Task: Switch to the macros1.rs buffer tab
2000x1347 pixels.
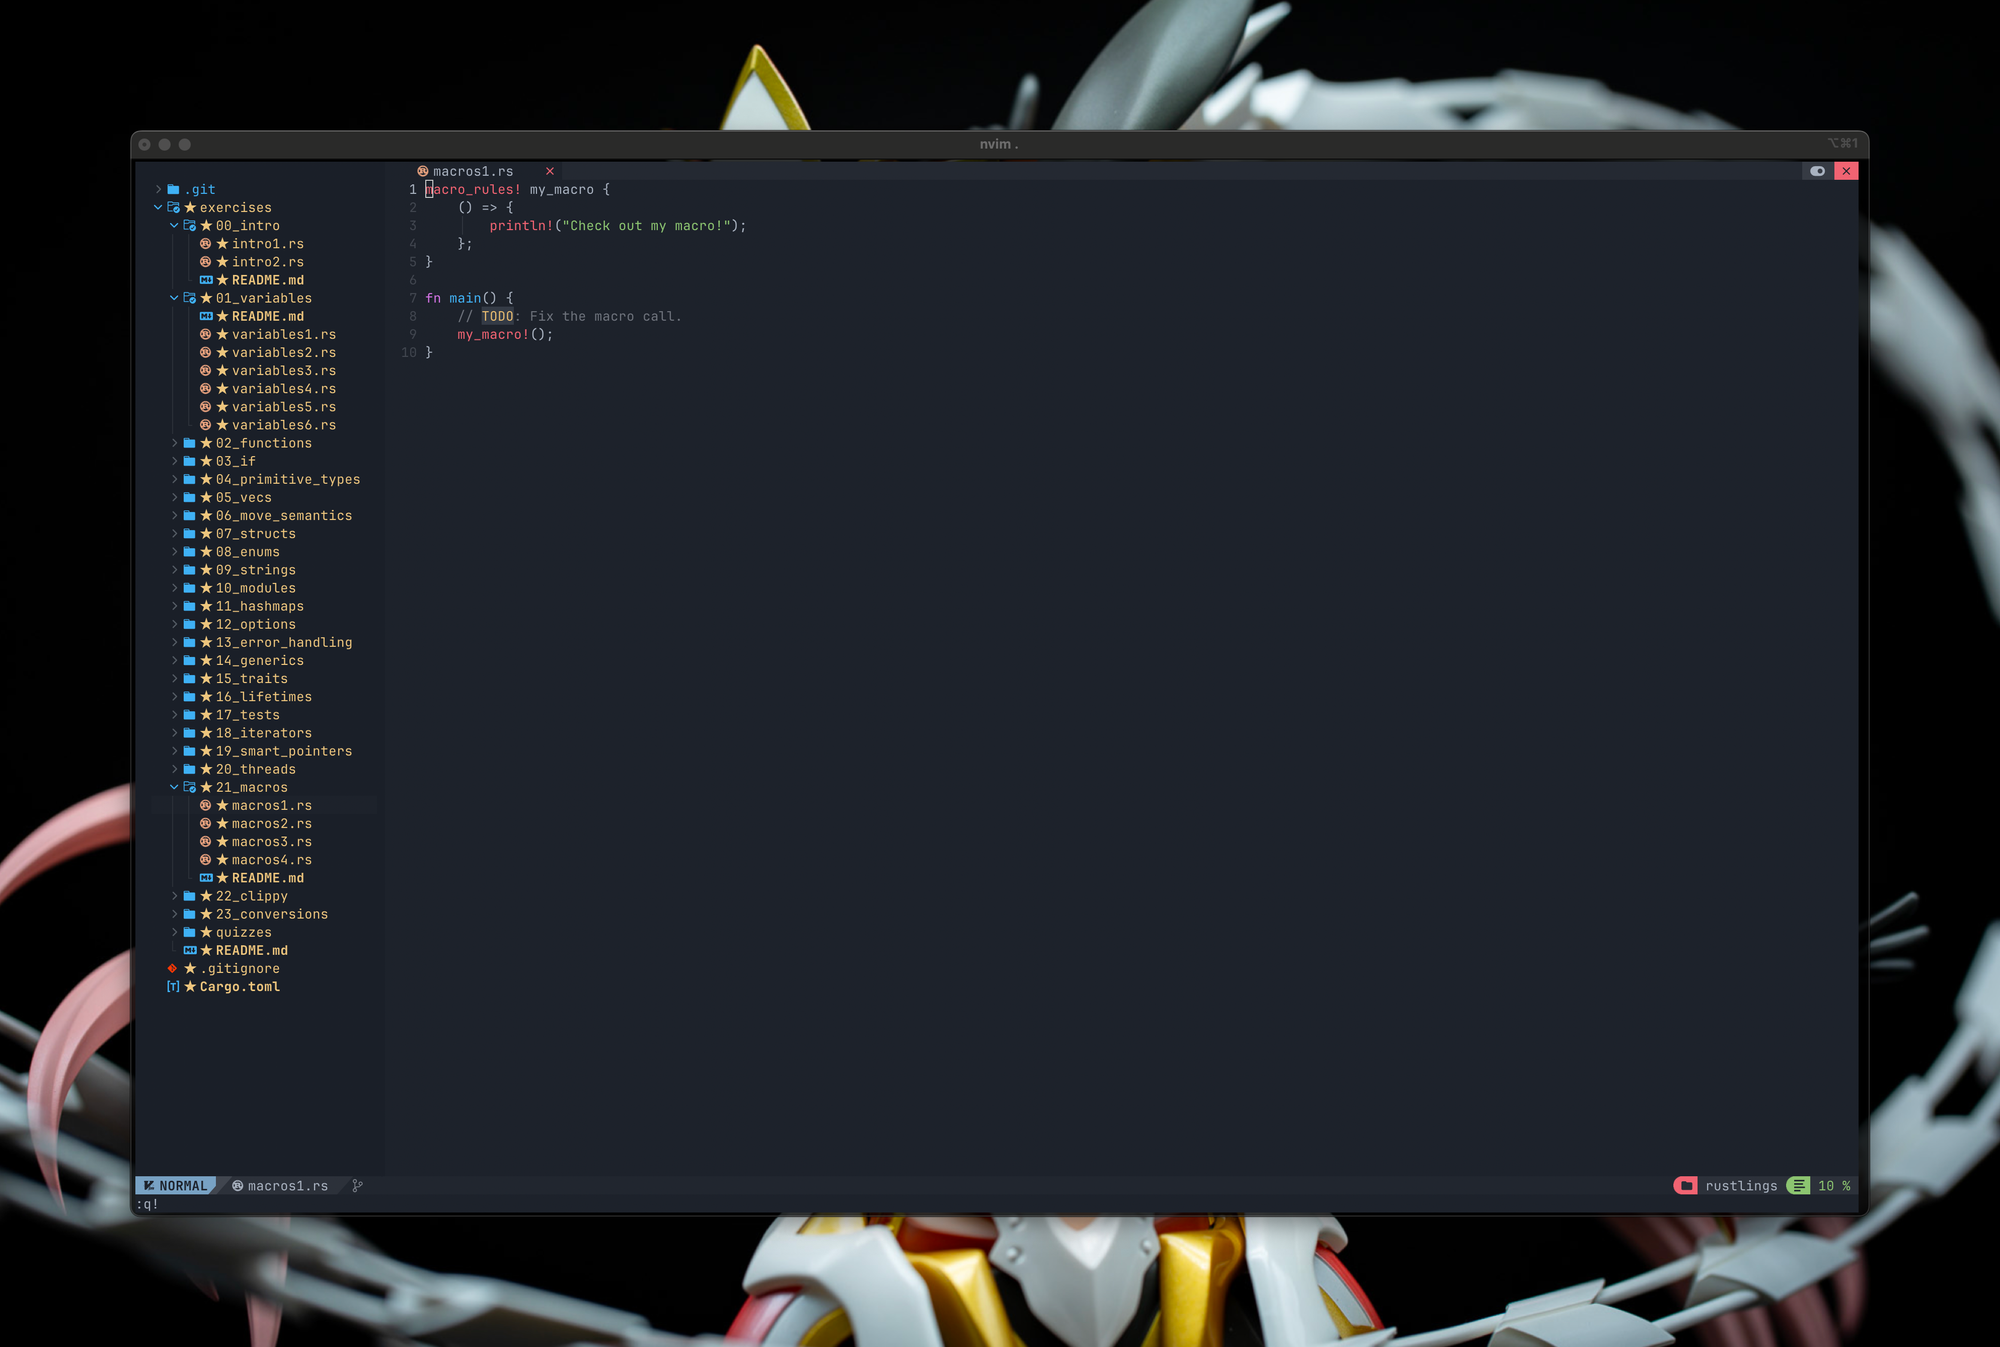Action: [473, 171]
